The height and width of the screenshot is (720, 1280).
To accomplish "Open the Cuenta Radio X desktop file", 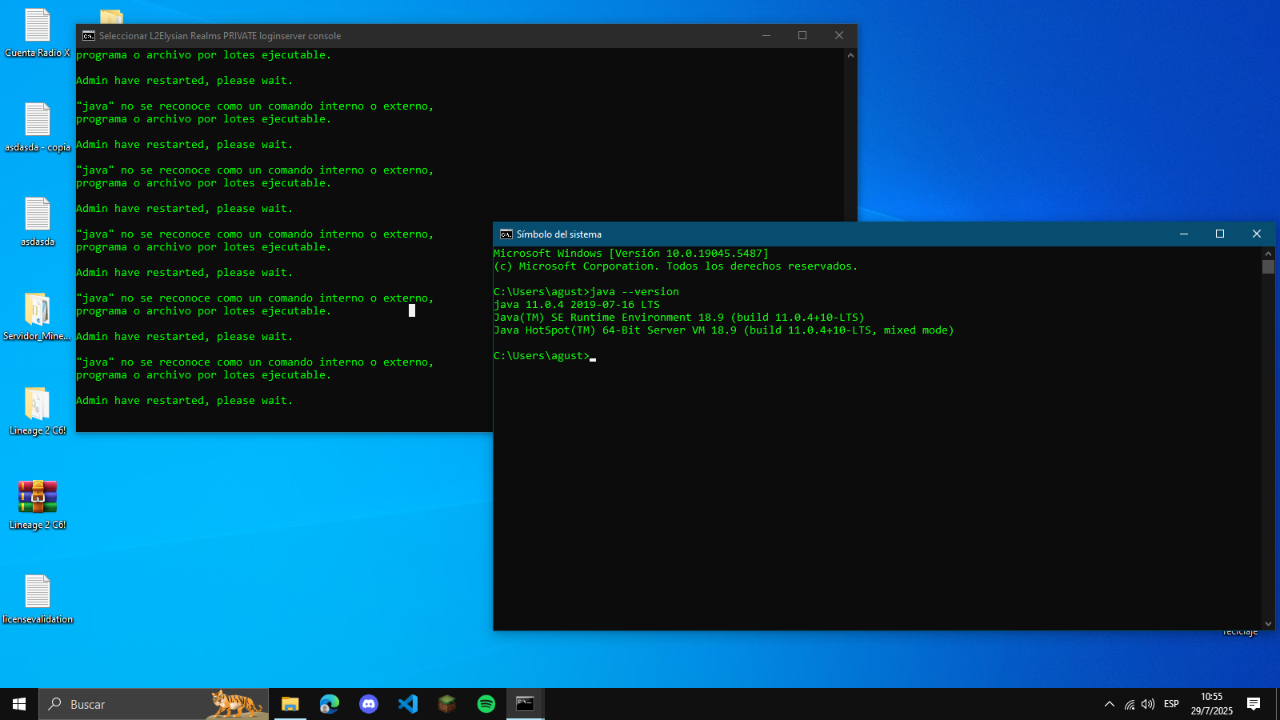I will 37,32.
